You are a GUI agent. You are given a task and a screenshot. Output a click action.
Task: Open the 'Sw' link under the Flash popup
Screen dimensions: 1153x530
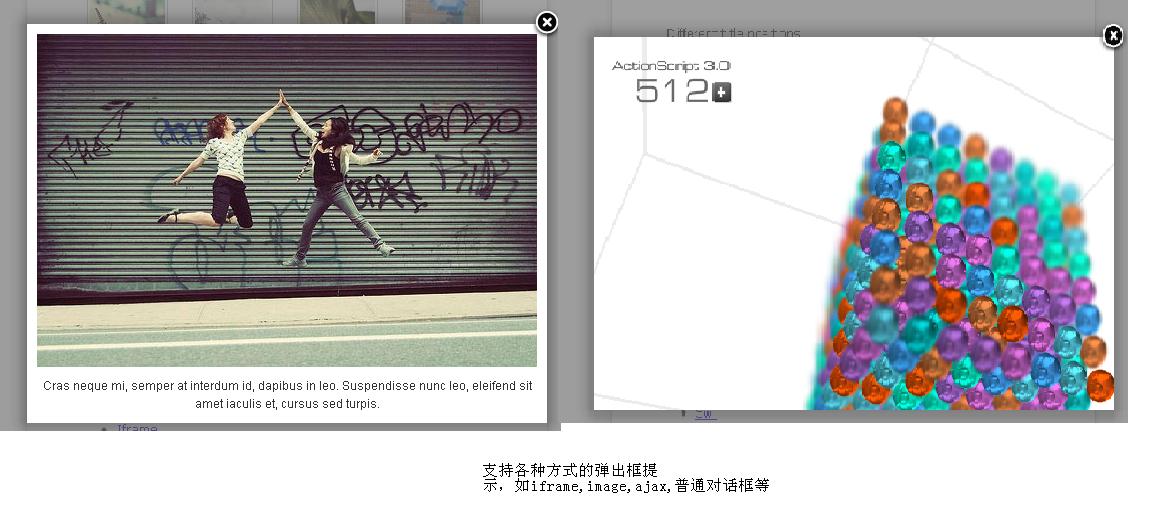pos(705,415)
